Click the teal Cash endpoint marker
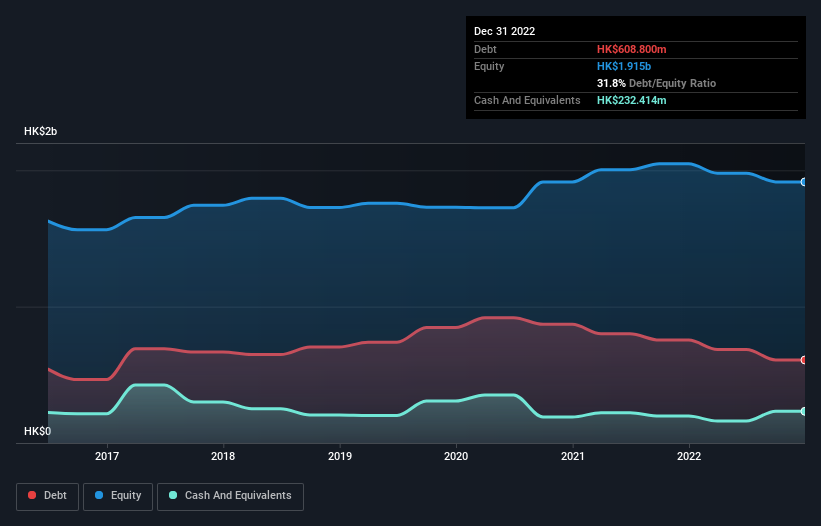The height and width of the screenshot is (526, 821). tap(804, 411)
